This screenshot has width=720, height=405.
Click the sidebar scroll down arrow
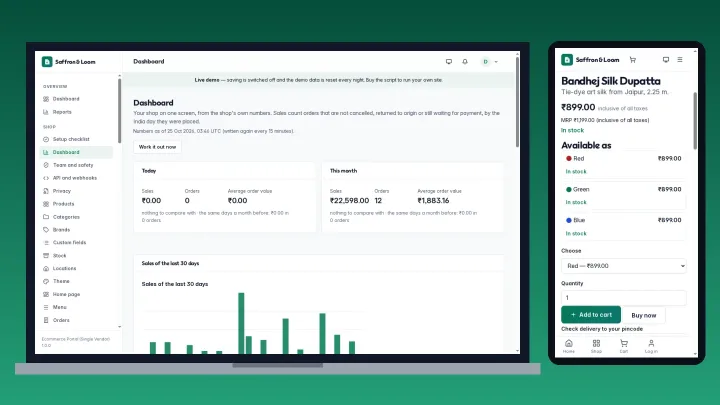[119, 327]
